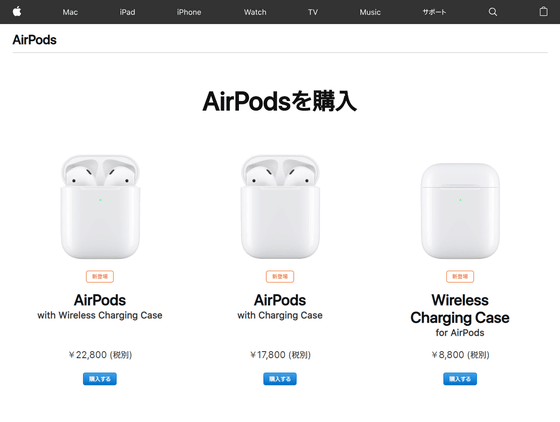Open the Music navigation item
Image resolution: width=560 pixels, height=422 pixels.
[x=370, y=12]
